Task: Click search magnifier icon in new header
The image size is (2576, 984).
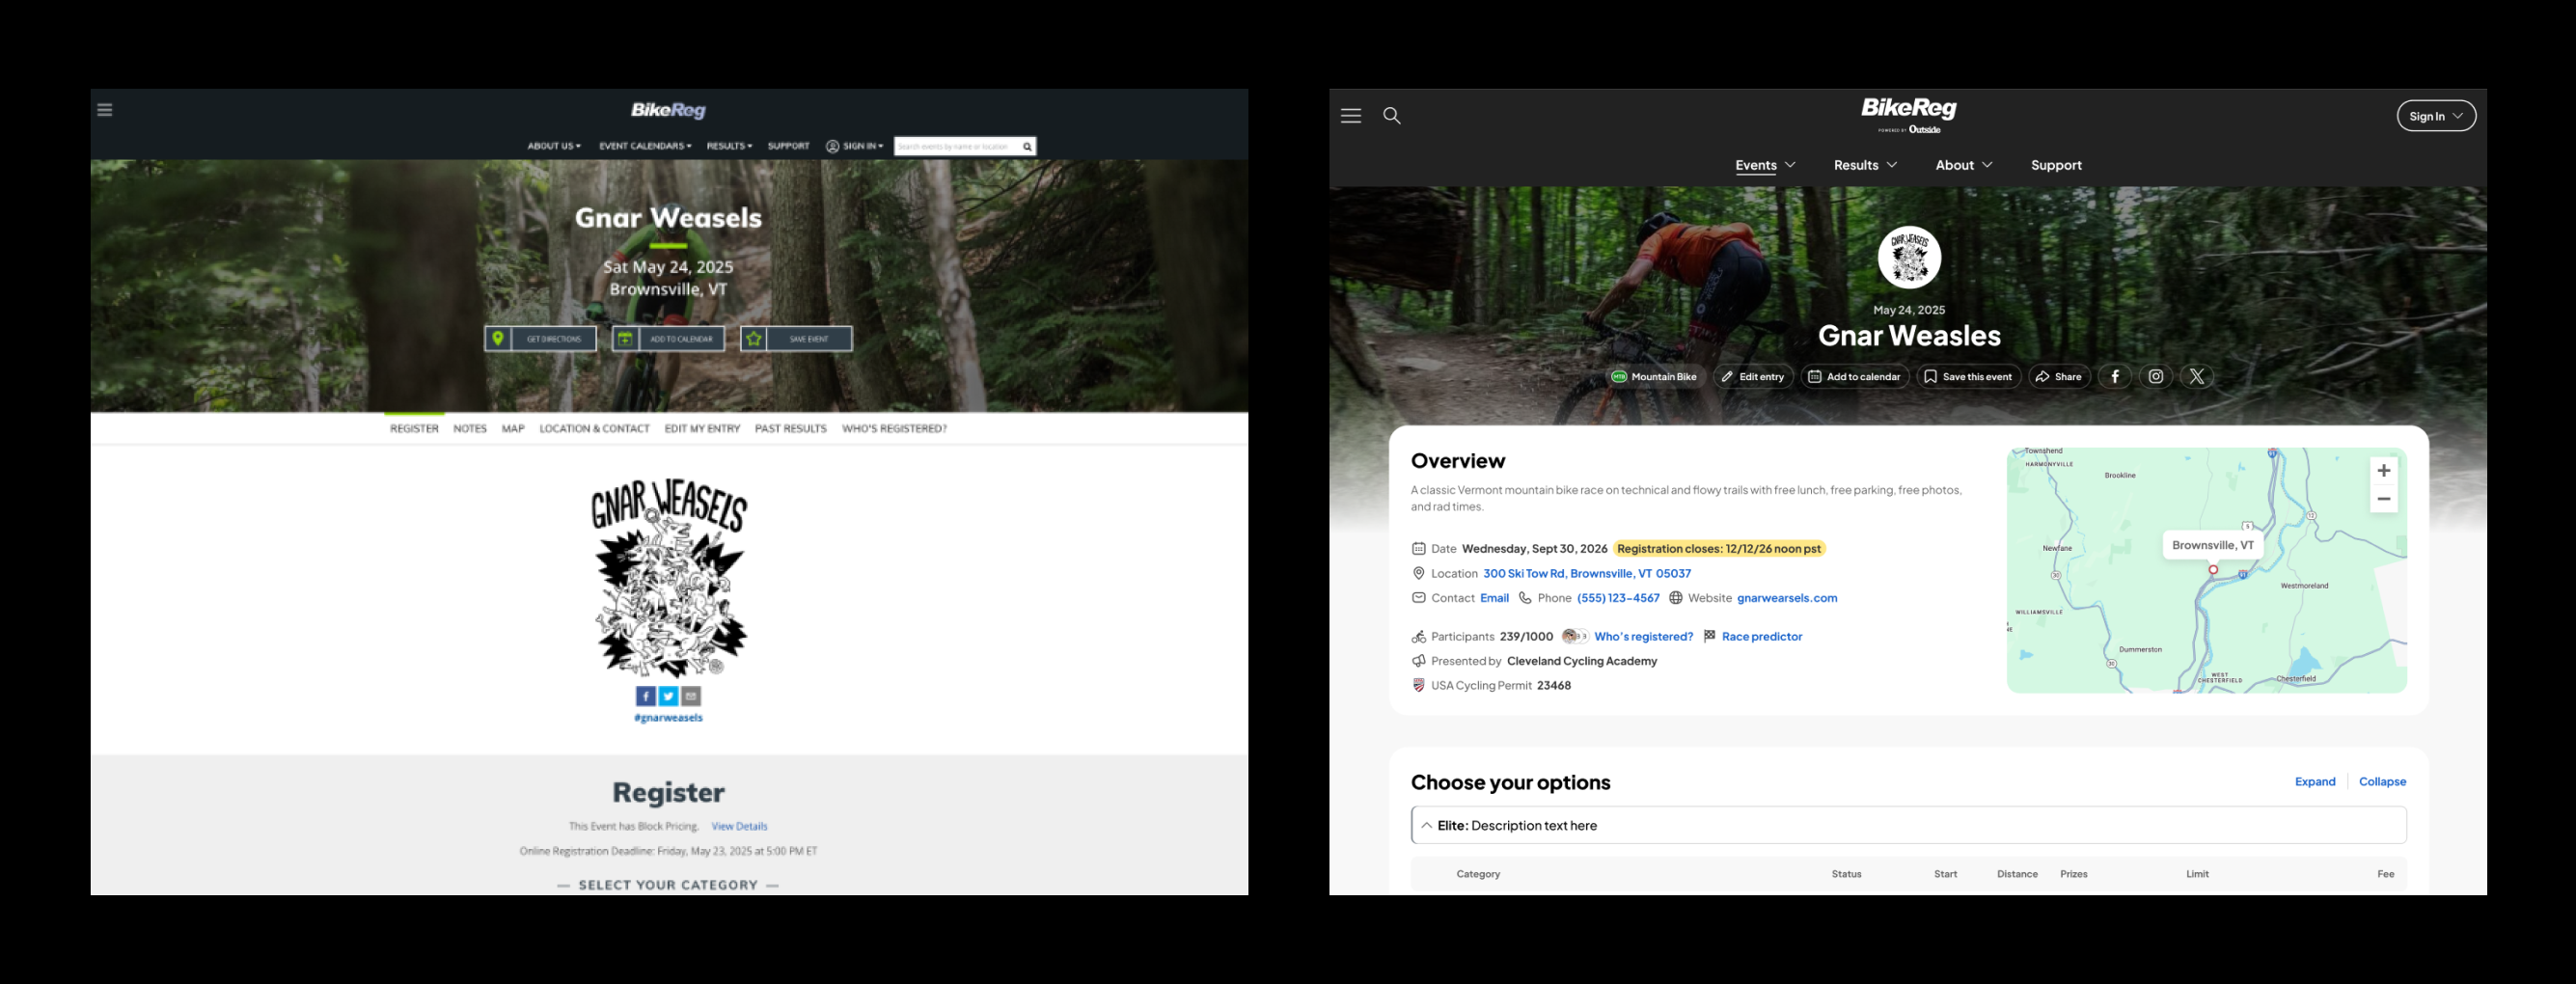Action: [1391, 116]
